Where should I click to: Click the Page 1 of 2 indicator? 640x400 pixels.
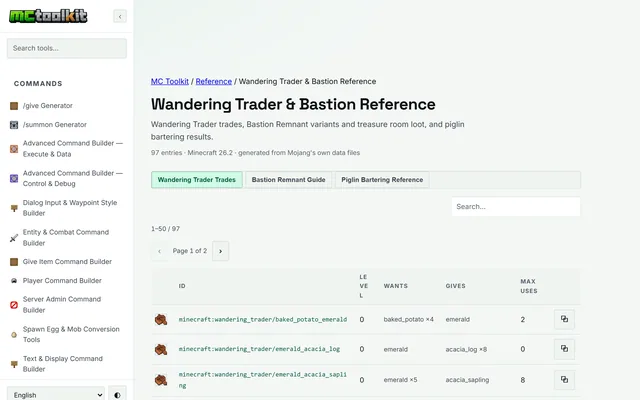pyautogui.click(x=190, y=251)
